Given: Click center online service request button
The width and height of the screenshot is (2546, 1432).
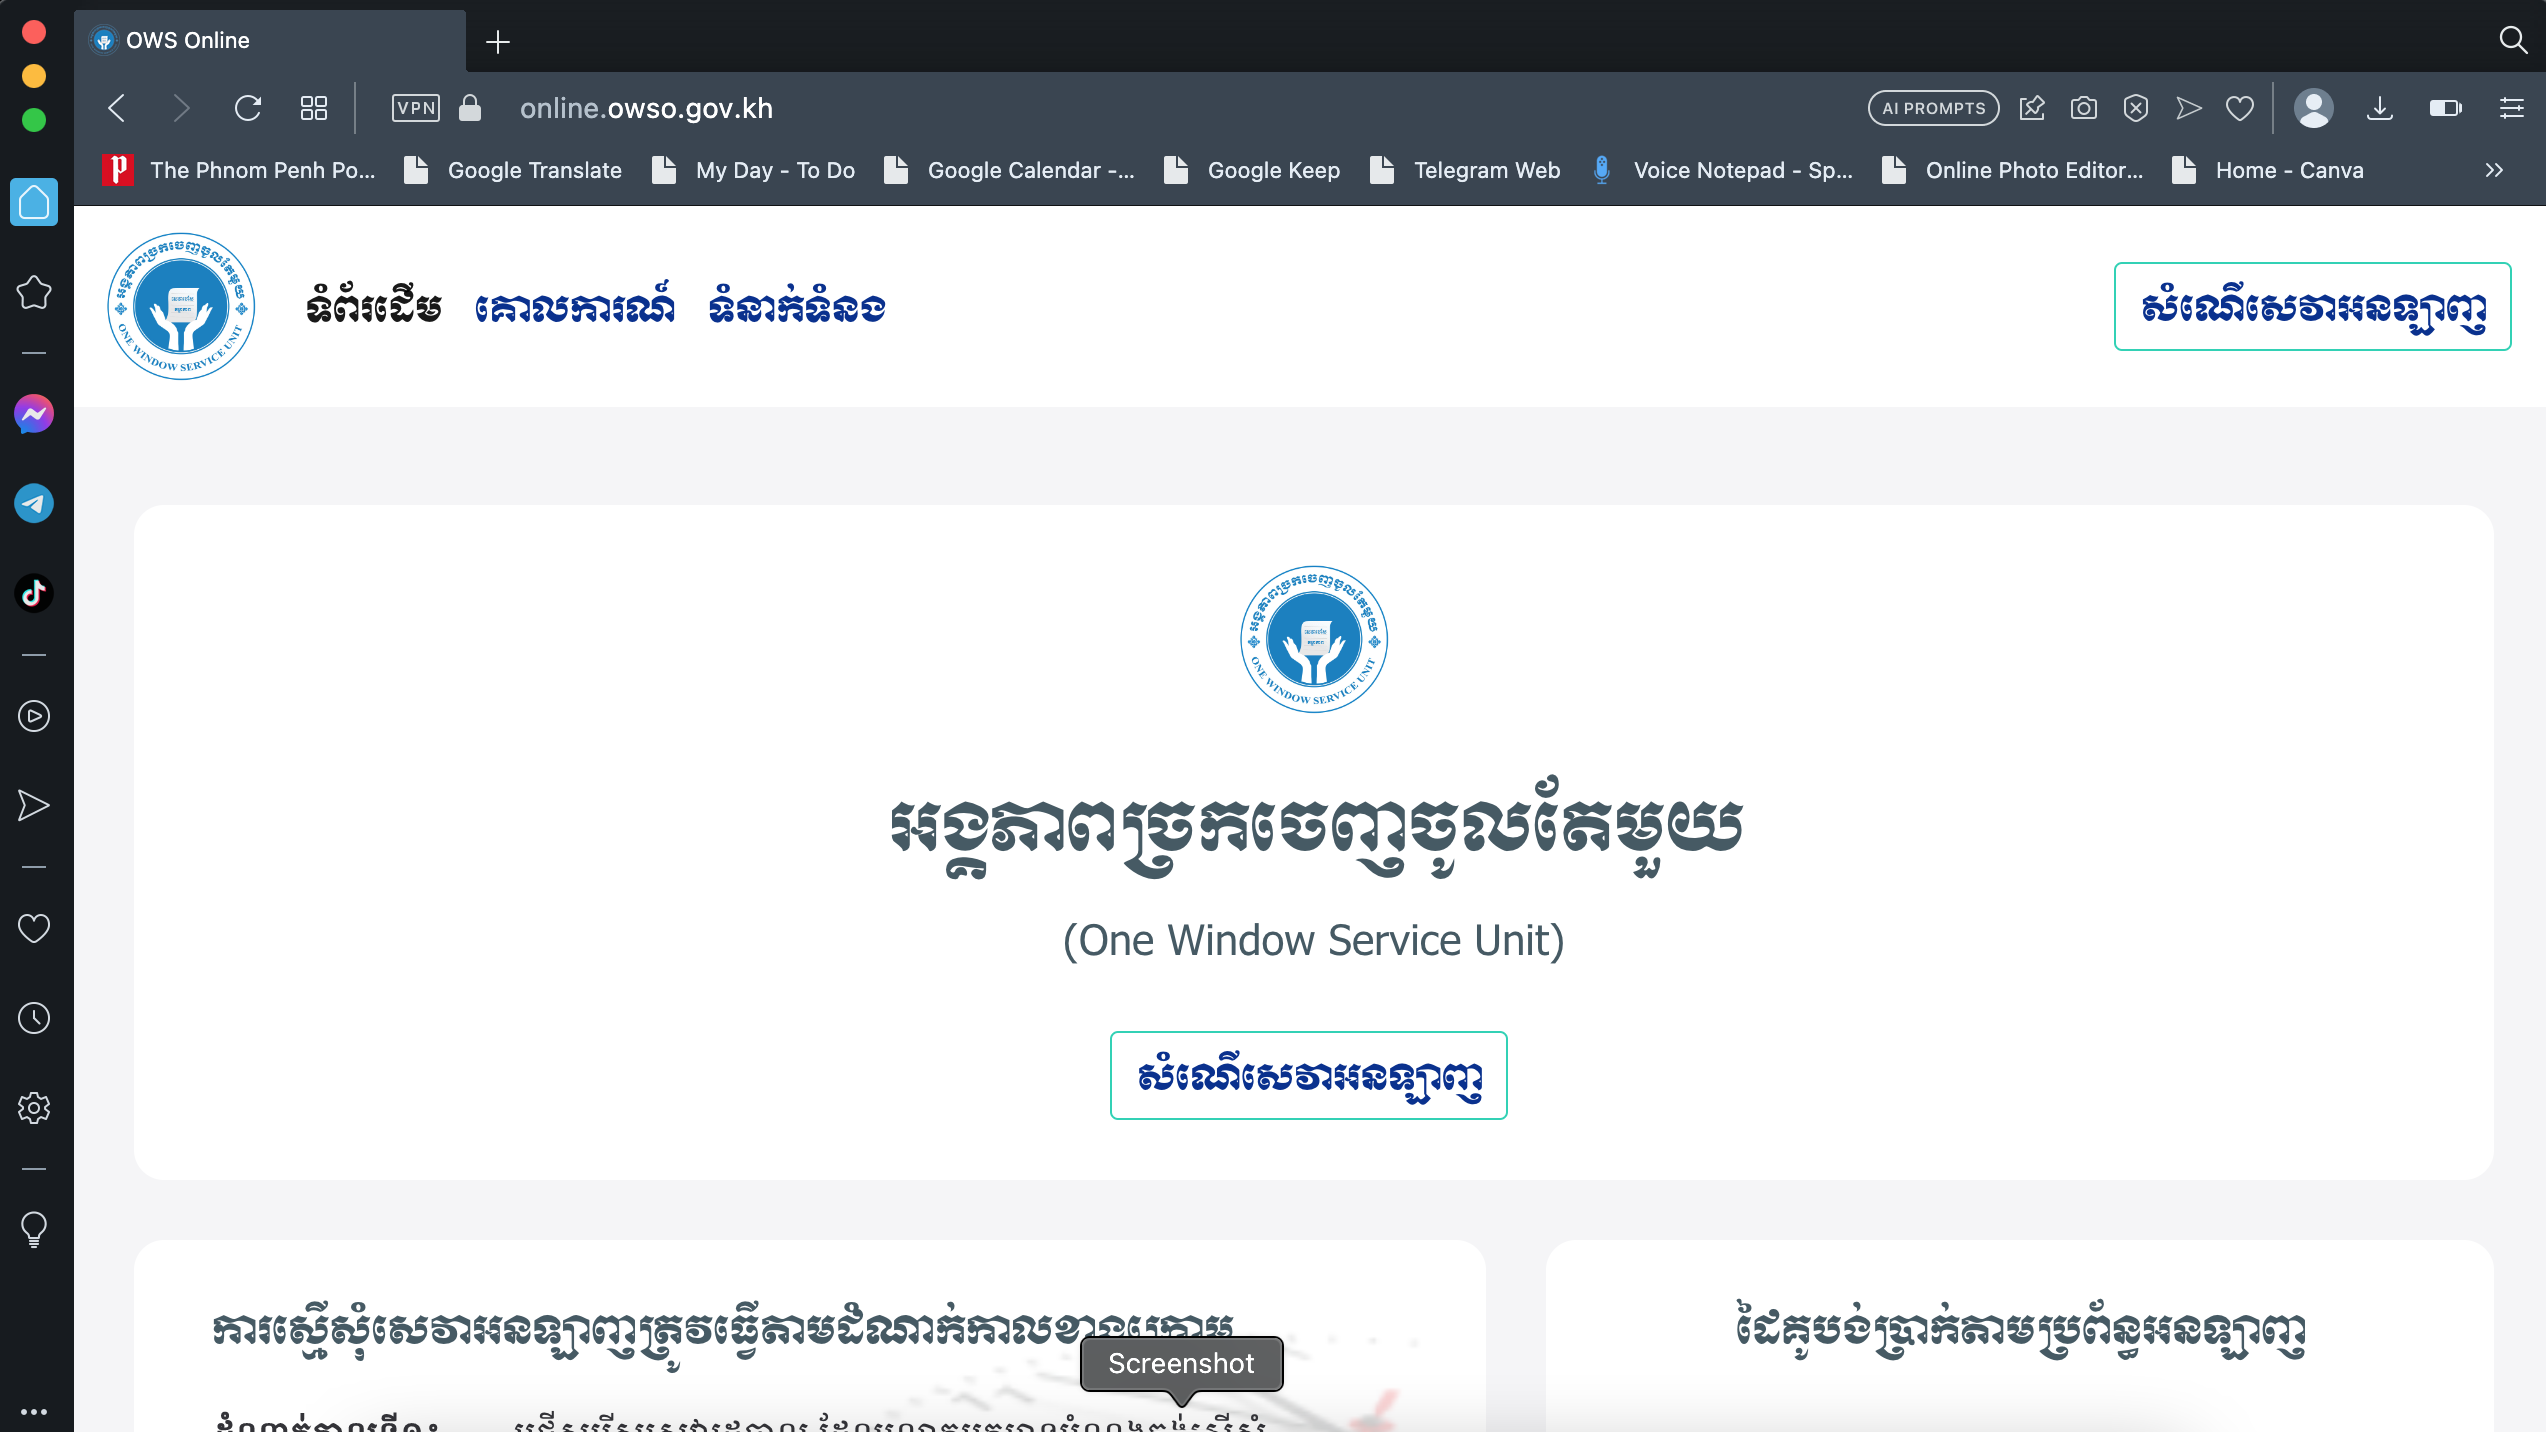Looking at the screenshot, I should [1308, 1075].
